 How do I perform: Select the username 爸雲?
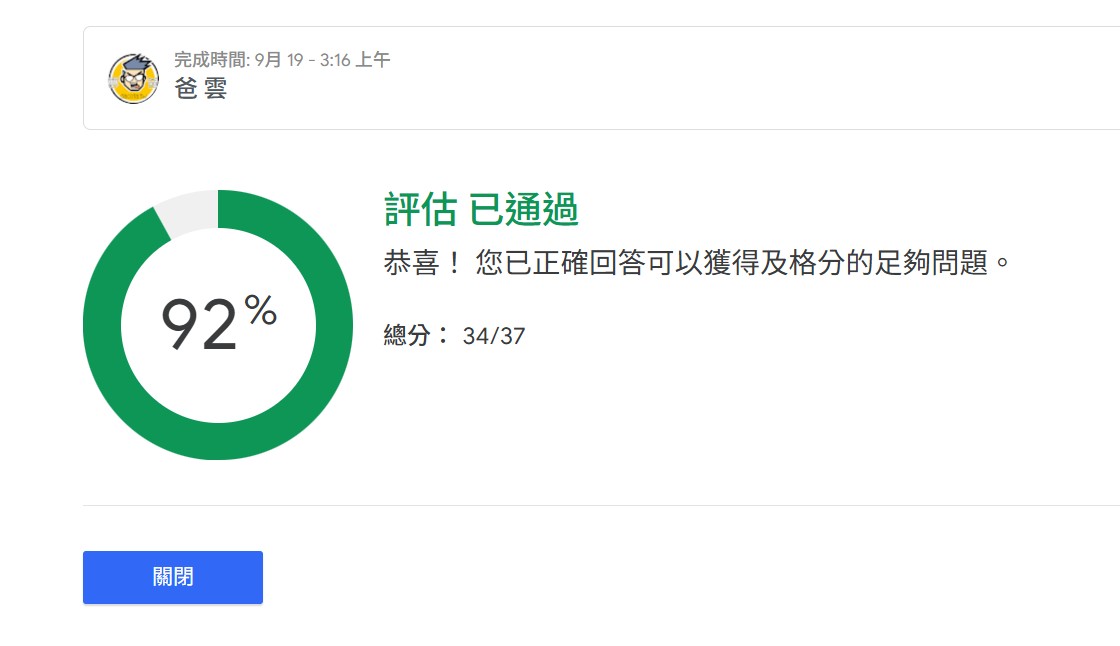[x=200, y=89]
